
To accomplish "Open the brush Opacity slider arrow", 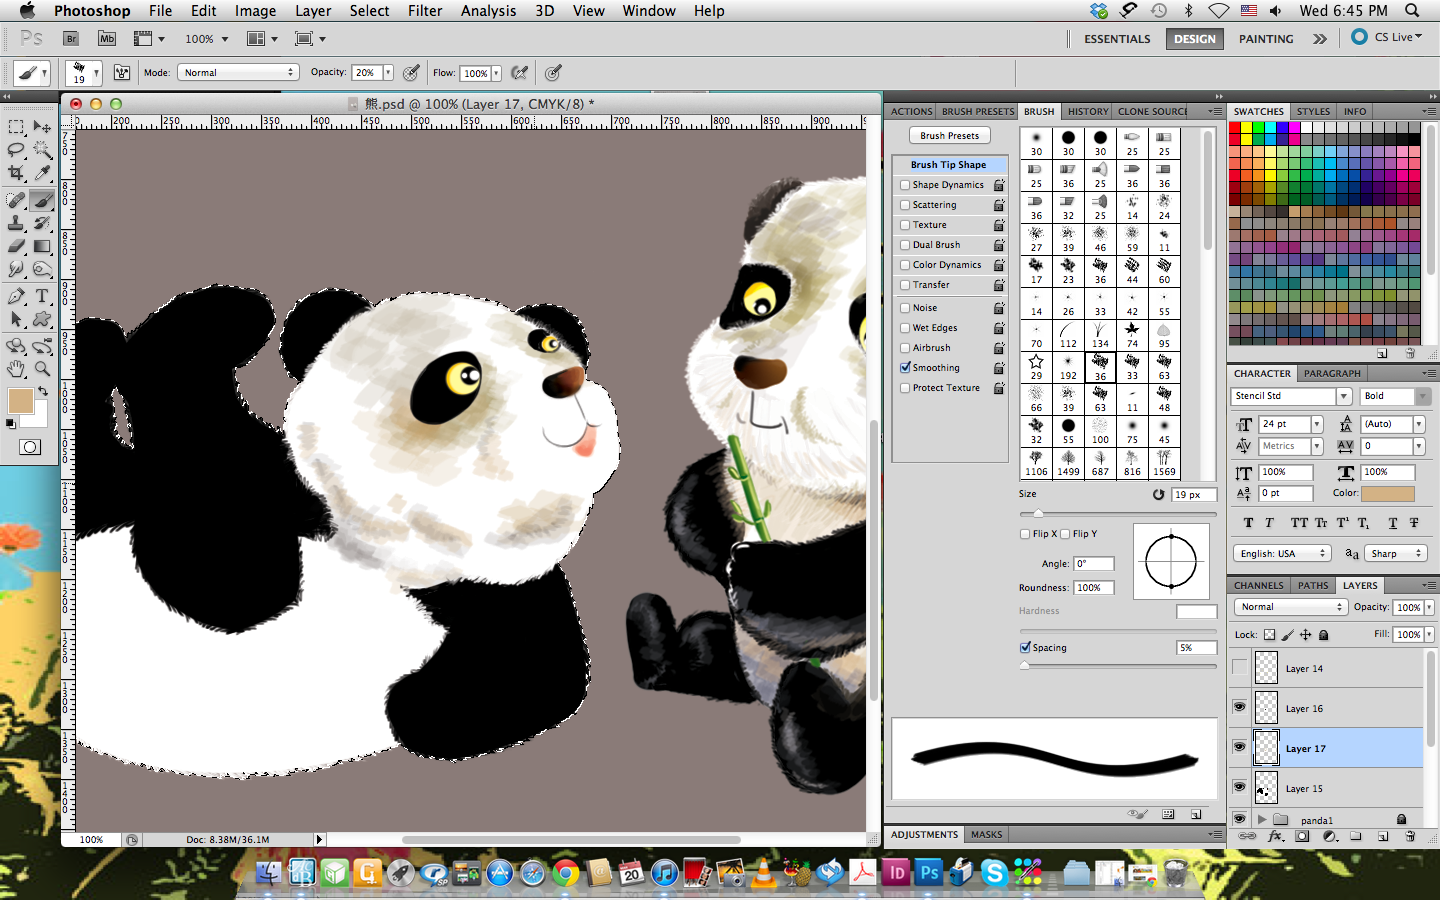I will pyautogui.click(x=387, y=73).
